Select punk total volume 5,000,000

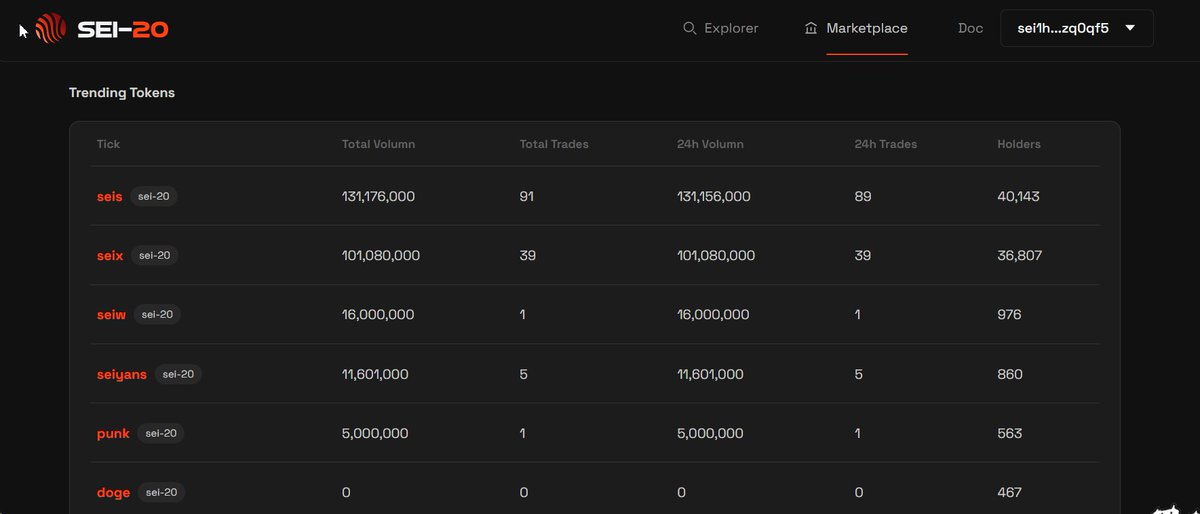click(375, 433)
